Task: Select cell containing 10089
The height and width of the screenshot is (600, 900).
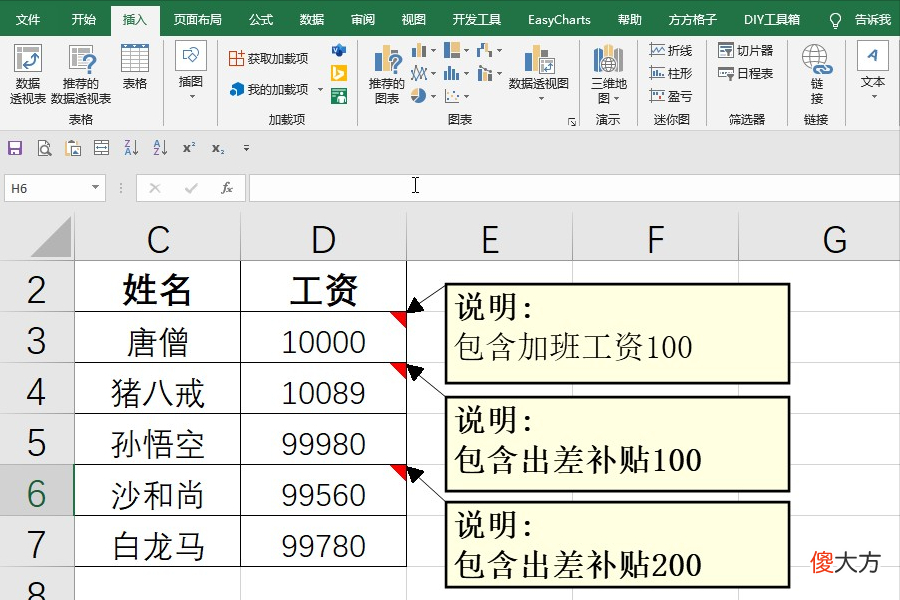Action: tap(323, 388)
